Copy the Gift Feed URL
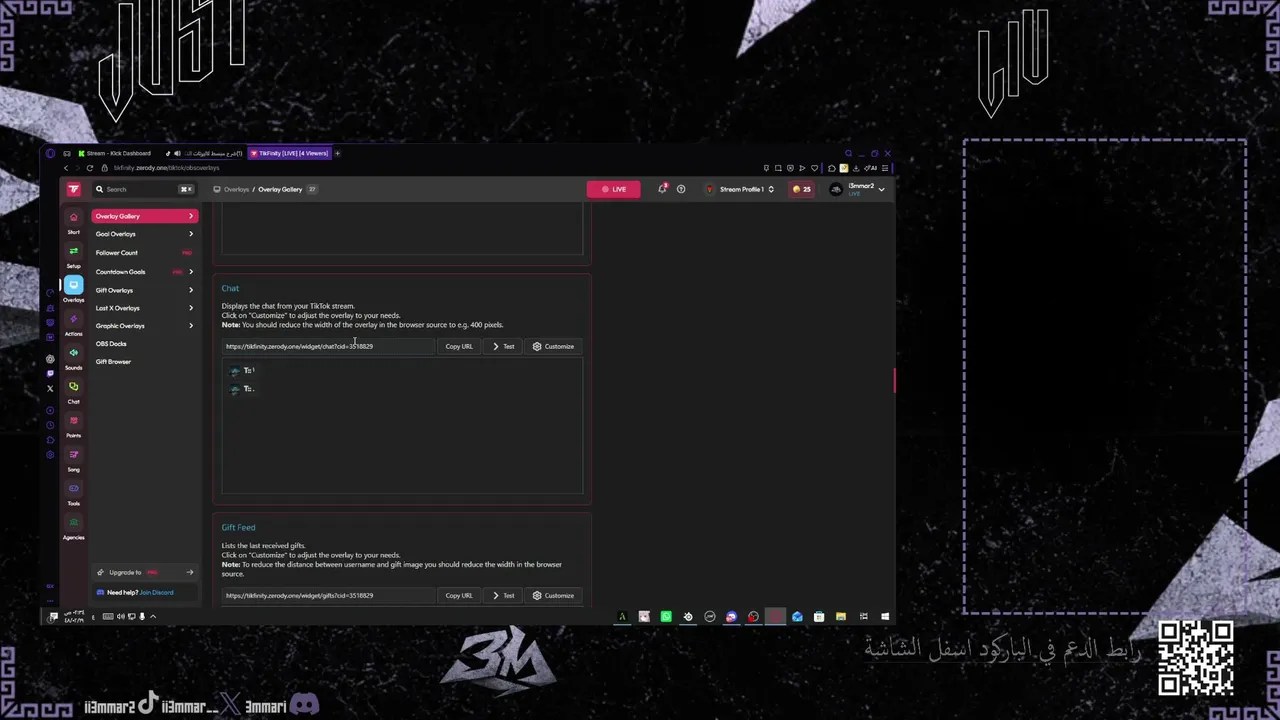The image size is (1280, 720). point(459,595)
